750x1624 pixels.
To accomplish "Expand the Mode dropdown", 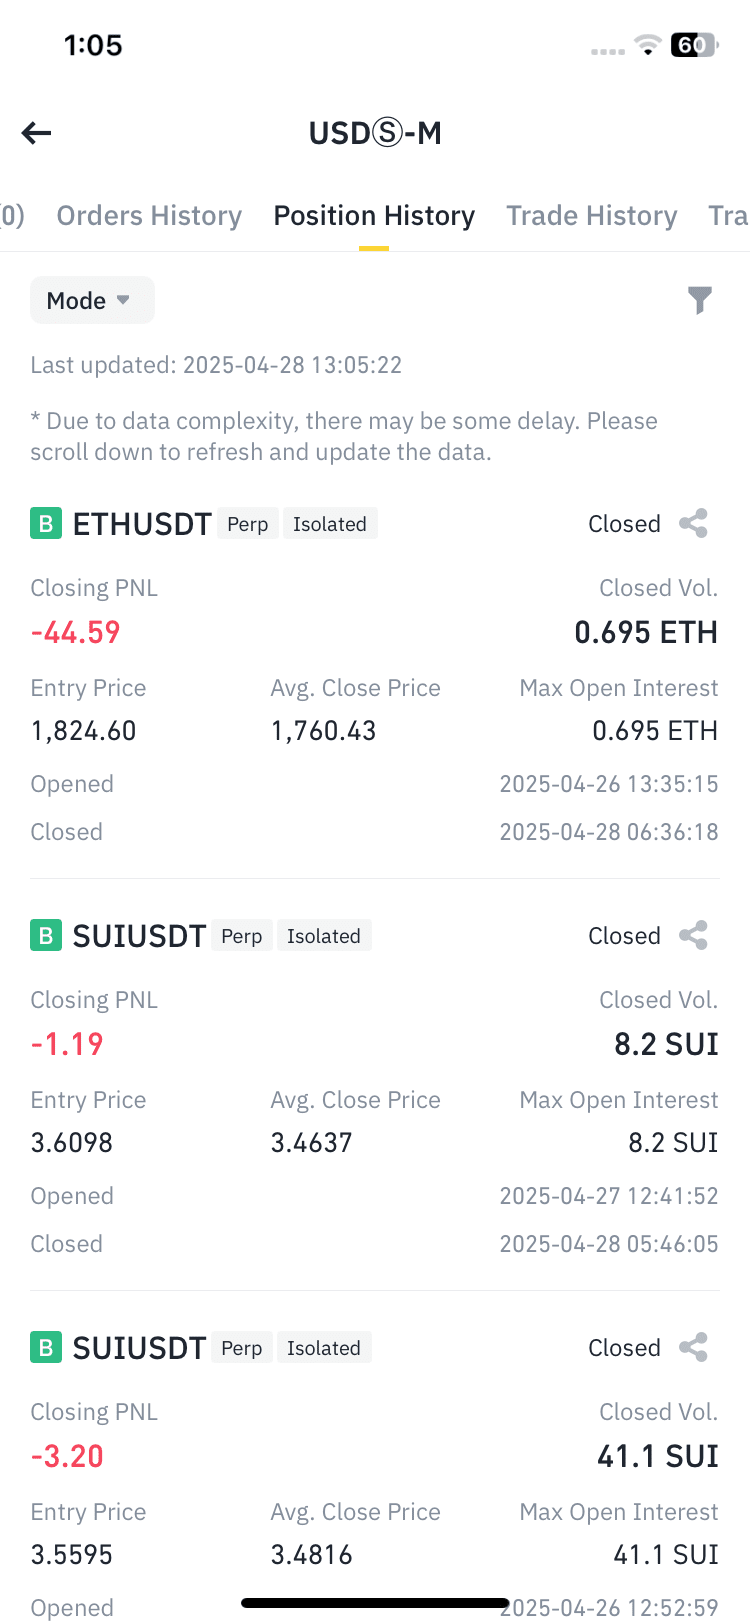I will (92, 300).
